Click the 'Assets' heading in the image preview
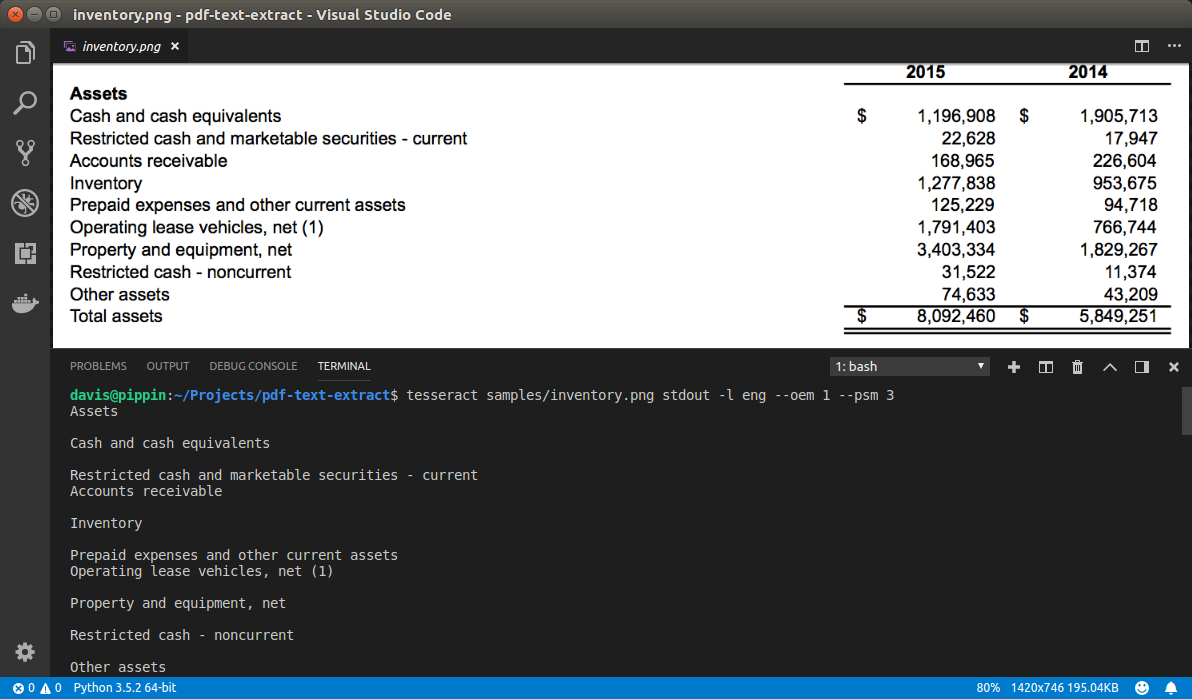Image resolution: width=1192 pixels, height=699 pixels. point(98,94)
